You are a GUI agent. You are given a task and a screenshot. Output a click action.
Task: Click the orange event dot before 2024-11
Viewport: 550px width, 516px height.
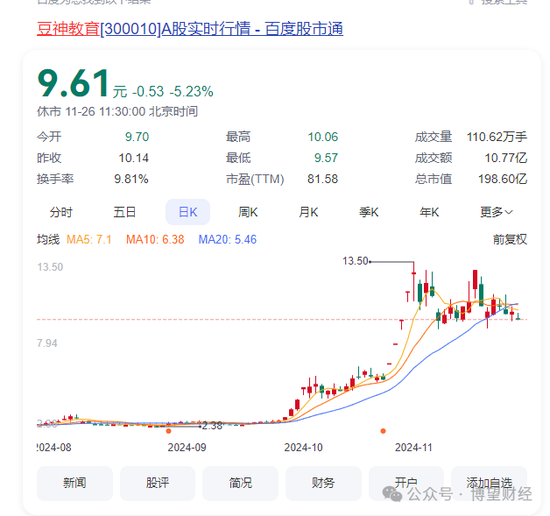click(383, 431)
